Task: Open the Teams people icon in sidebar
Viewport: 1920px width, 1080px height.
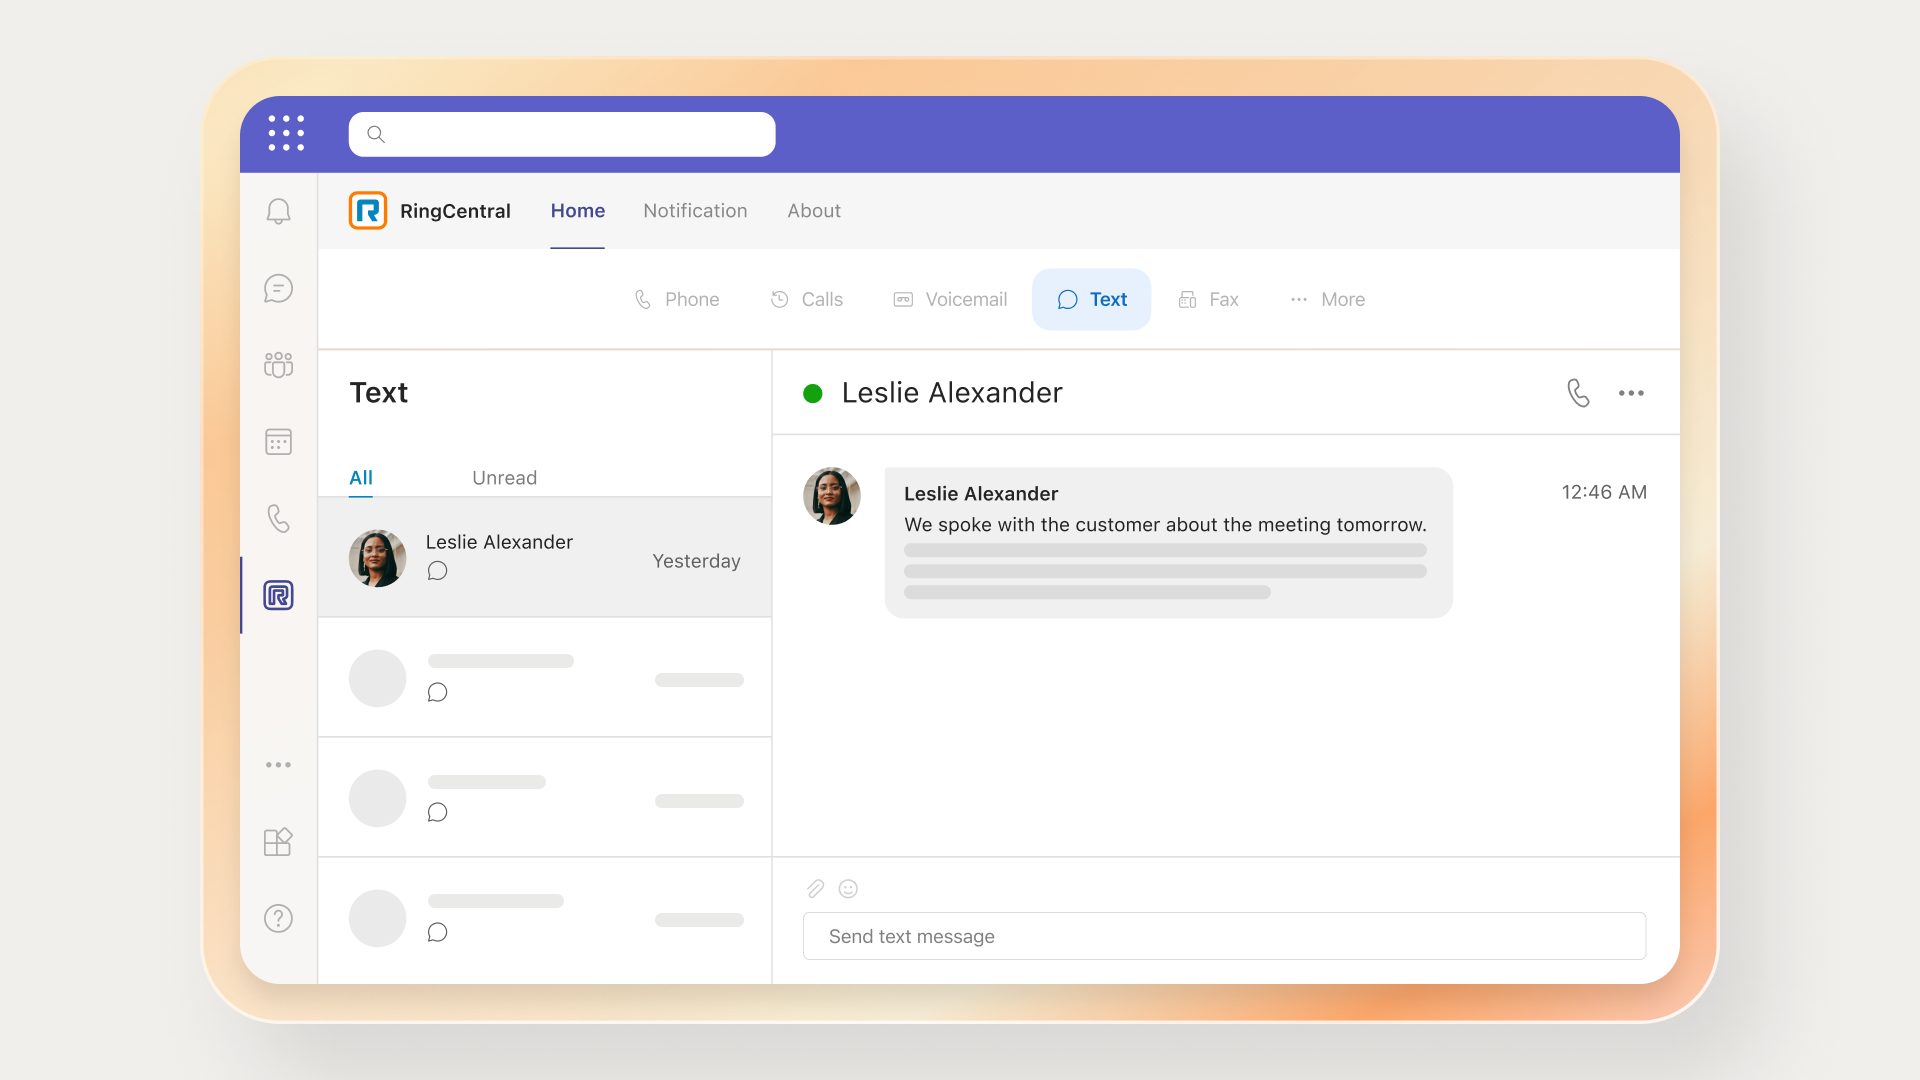Action: pos(278,365)
